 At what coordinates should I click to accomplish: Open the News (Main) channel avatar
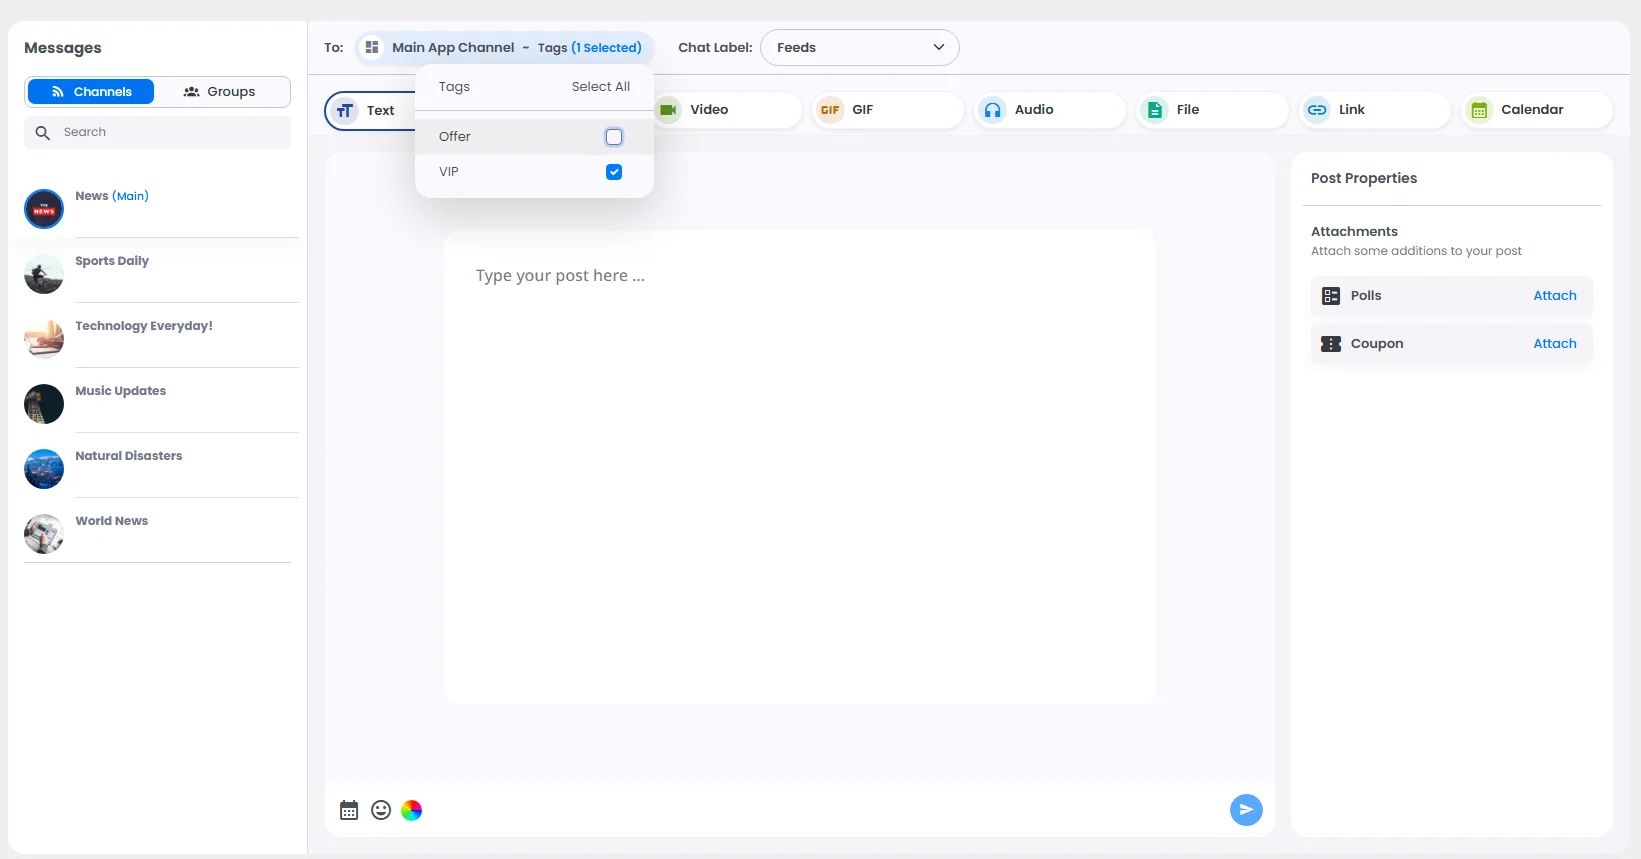(44, 209)
